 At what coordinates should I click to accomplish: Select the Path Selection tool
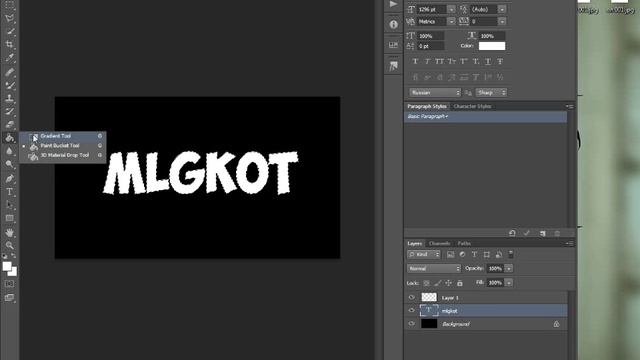[x=9, y=205]
